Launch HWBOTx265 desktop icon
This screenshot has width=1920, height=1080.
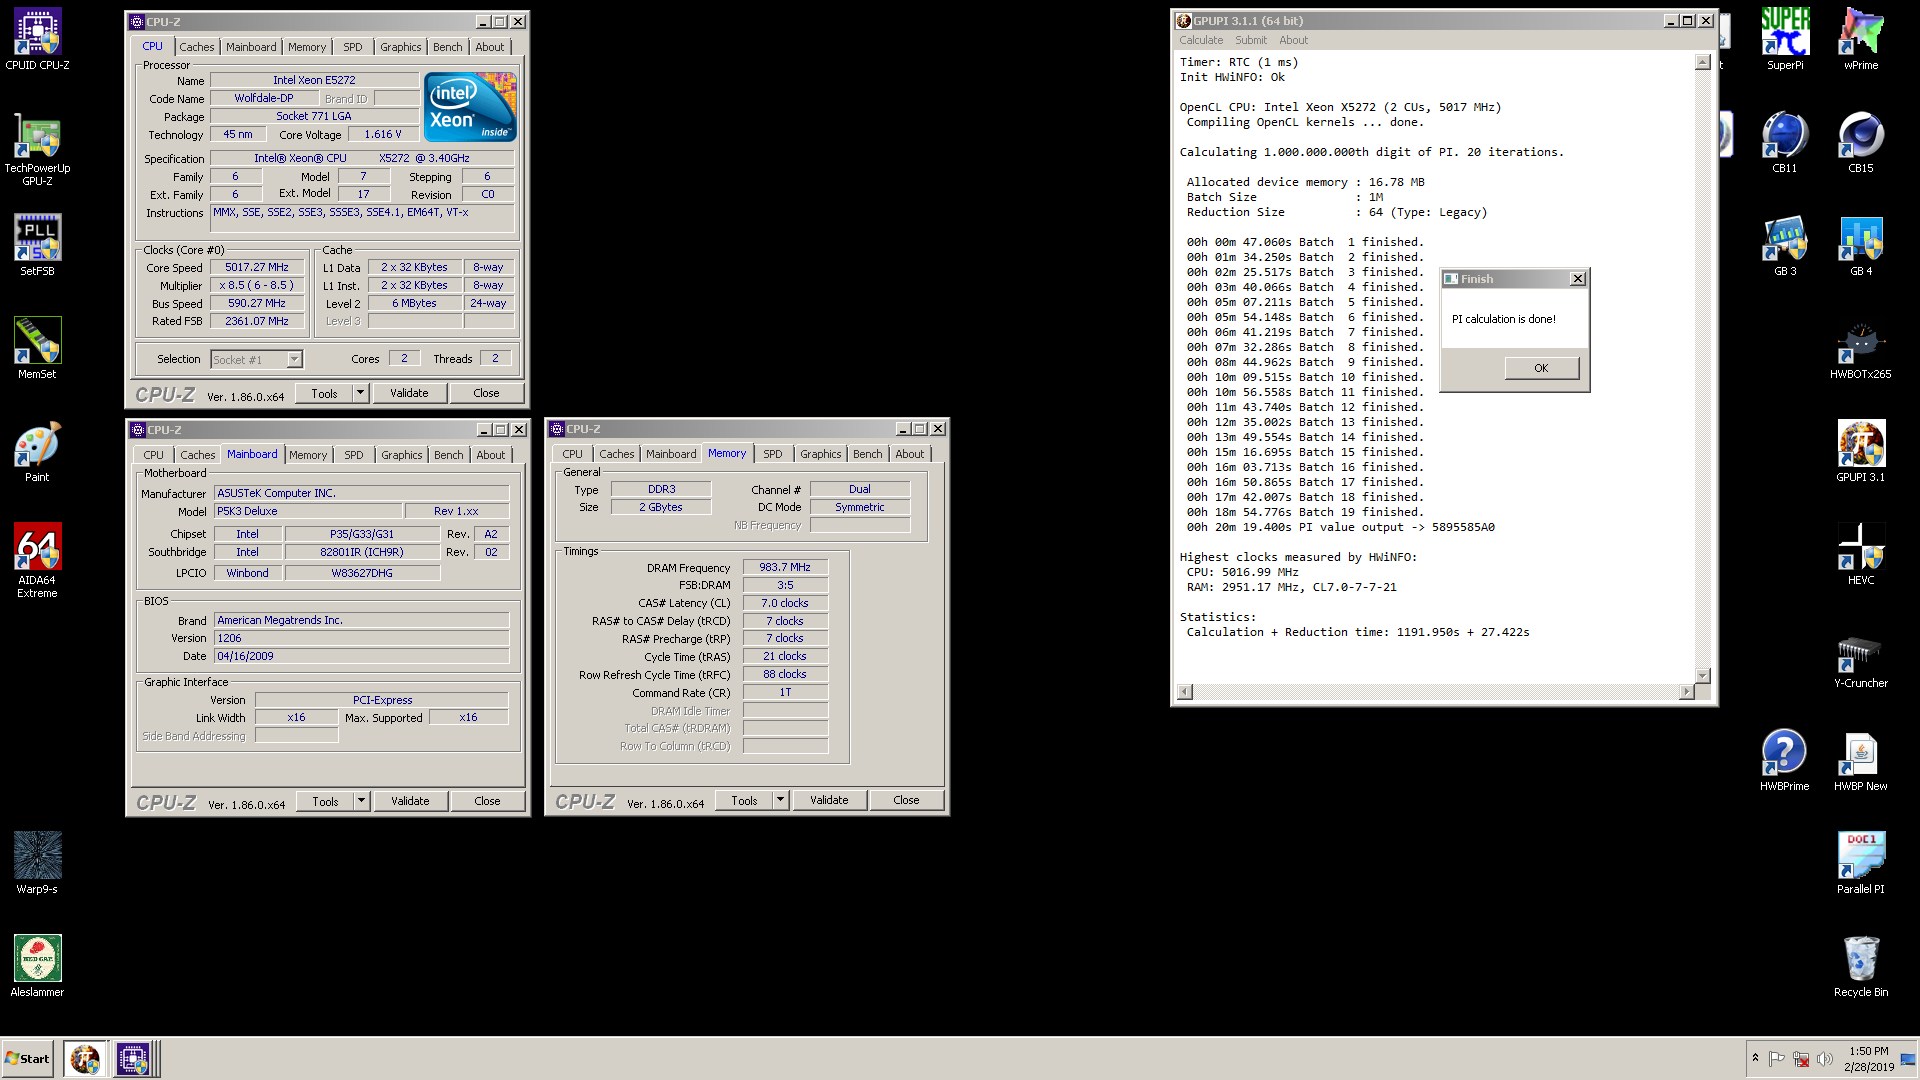pos(1861,350)
